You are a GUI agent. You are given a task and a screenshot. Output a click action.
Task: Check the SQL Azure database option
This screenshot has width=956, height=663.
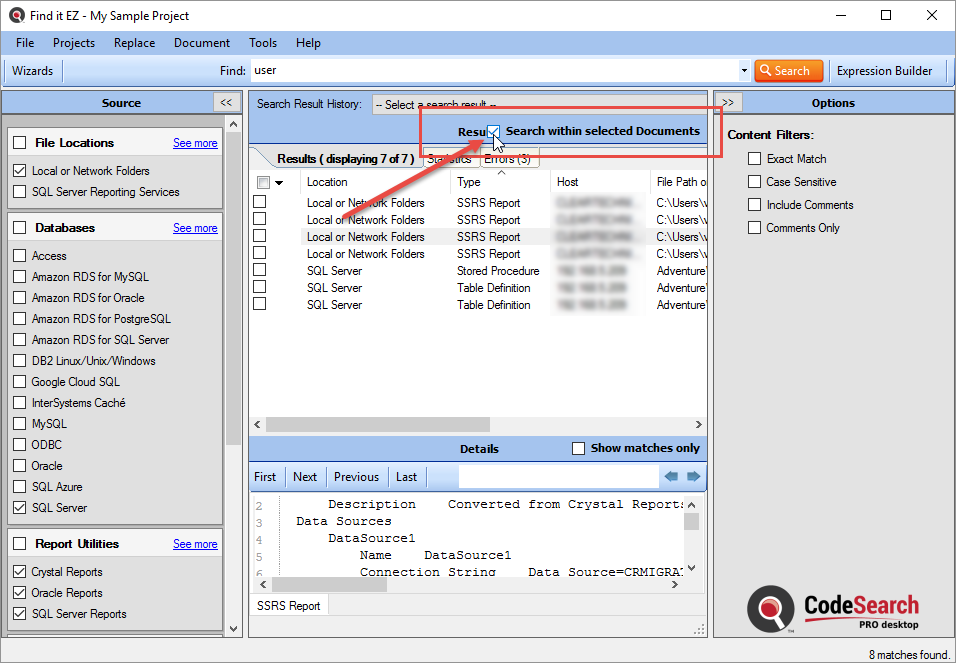20,487
